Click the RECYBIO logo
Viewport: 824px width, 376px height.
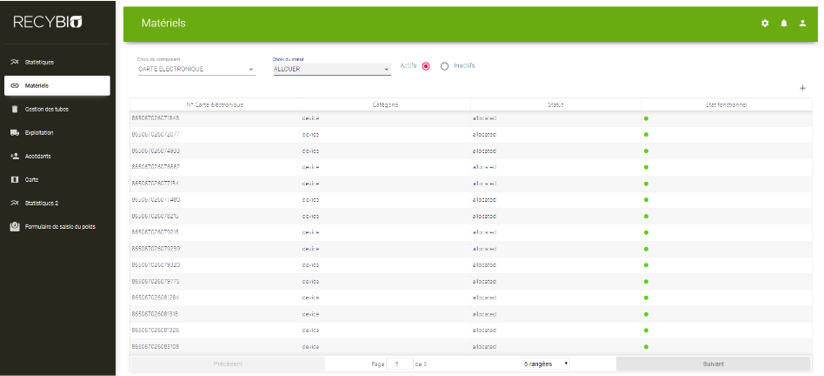pos(48,22)
